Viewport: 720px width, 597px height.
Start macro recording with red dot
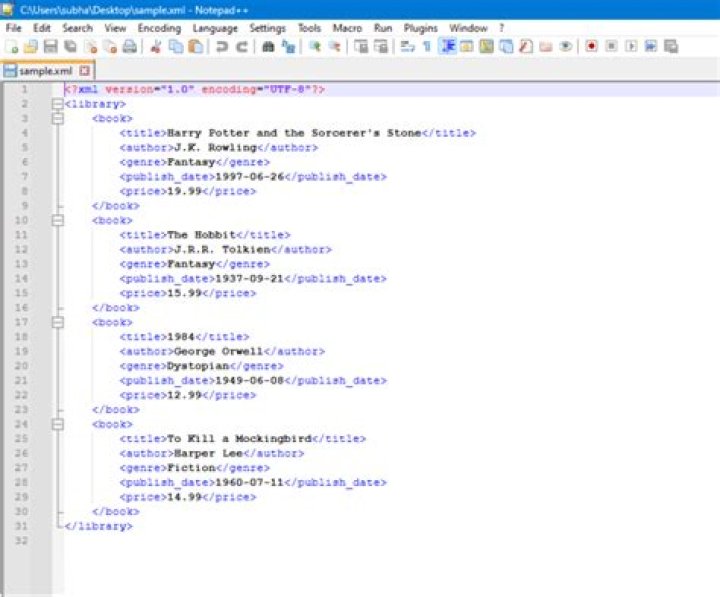(591, 46)
